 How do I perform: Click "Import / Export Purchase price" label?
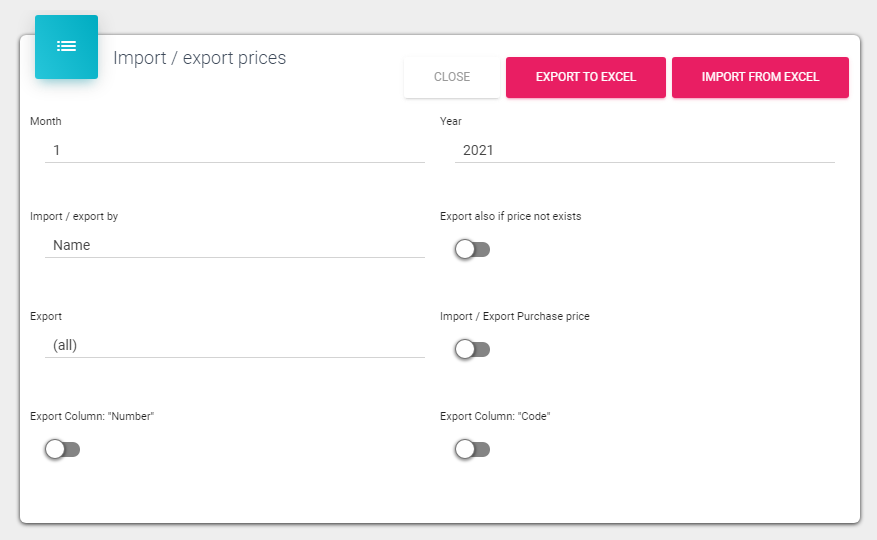514,316
